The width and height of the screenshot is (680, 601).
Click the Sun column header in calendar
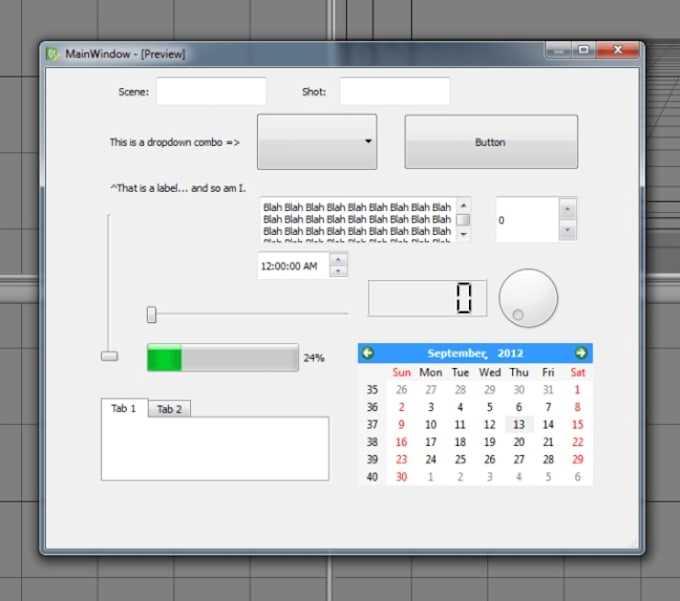click(x=401, y=372)
